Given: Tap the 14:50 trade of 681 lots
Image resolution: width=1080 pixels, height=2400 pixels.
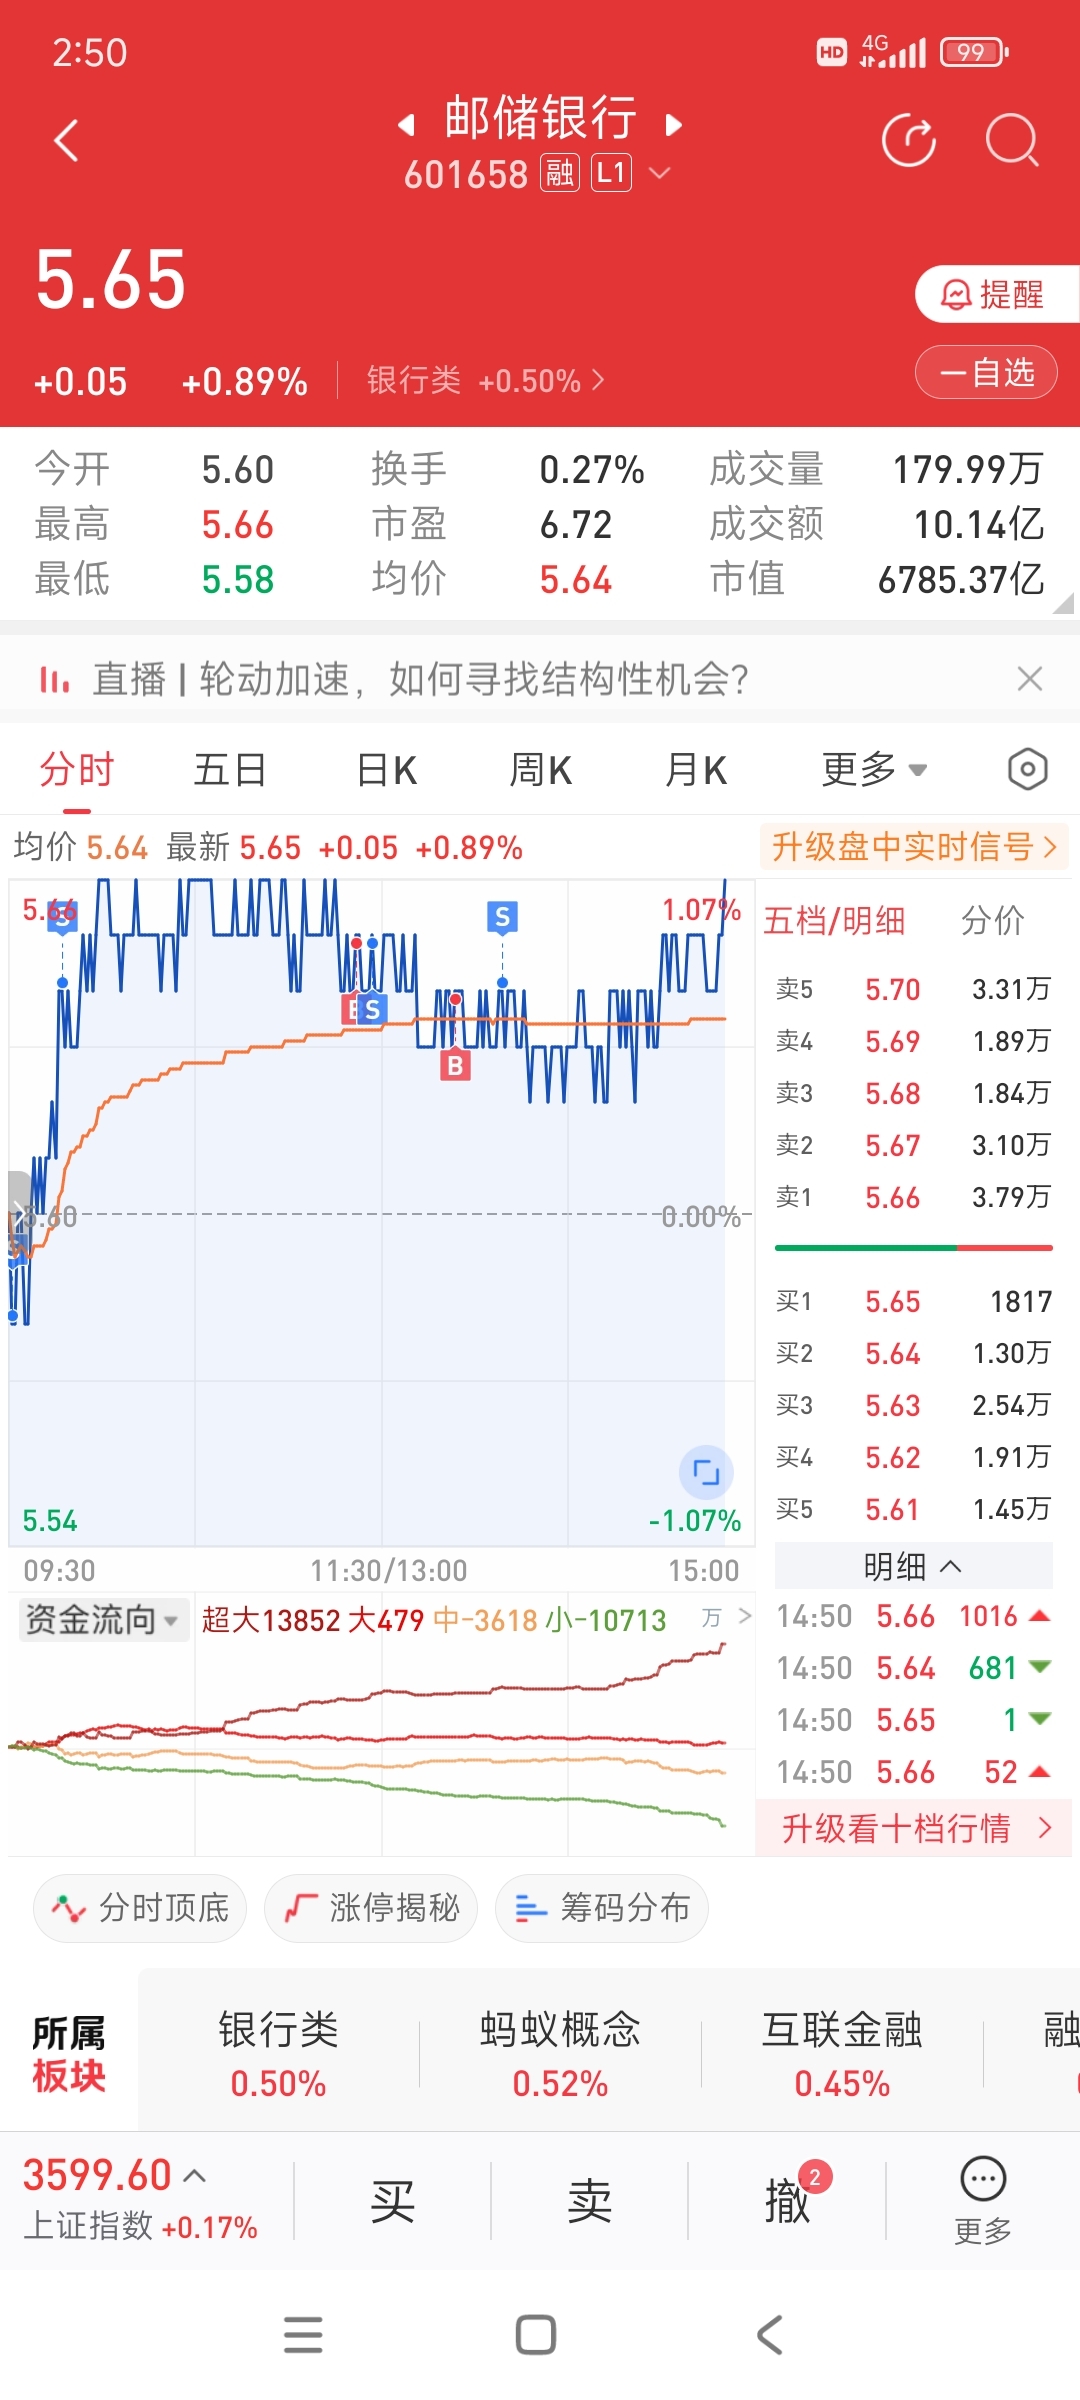Looking at the screenshot, I should coord(914,1668).
